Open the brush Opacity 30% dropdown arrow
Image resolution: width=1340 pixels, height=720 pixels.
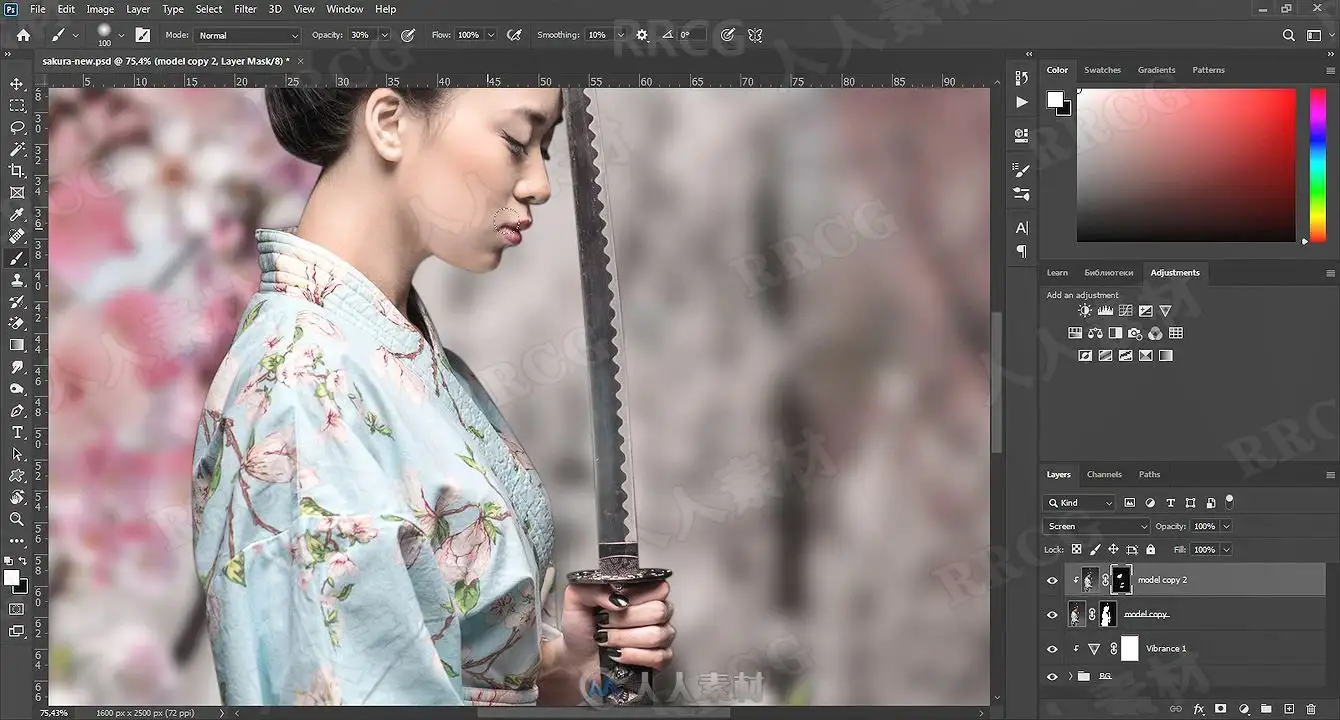pos(384,35)
